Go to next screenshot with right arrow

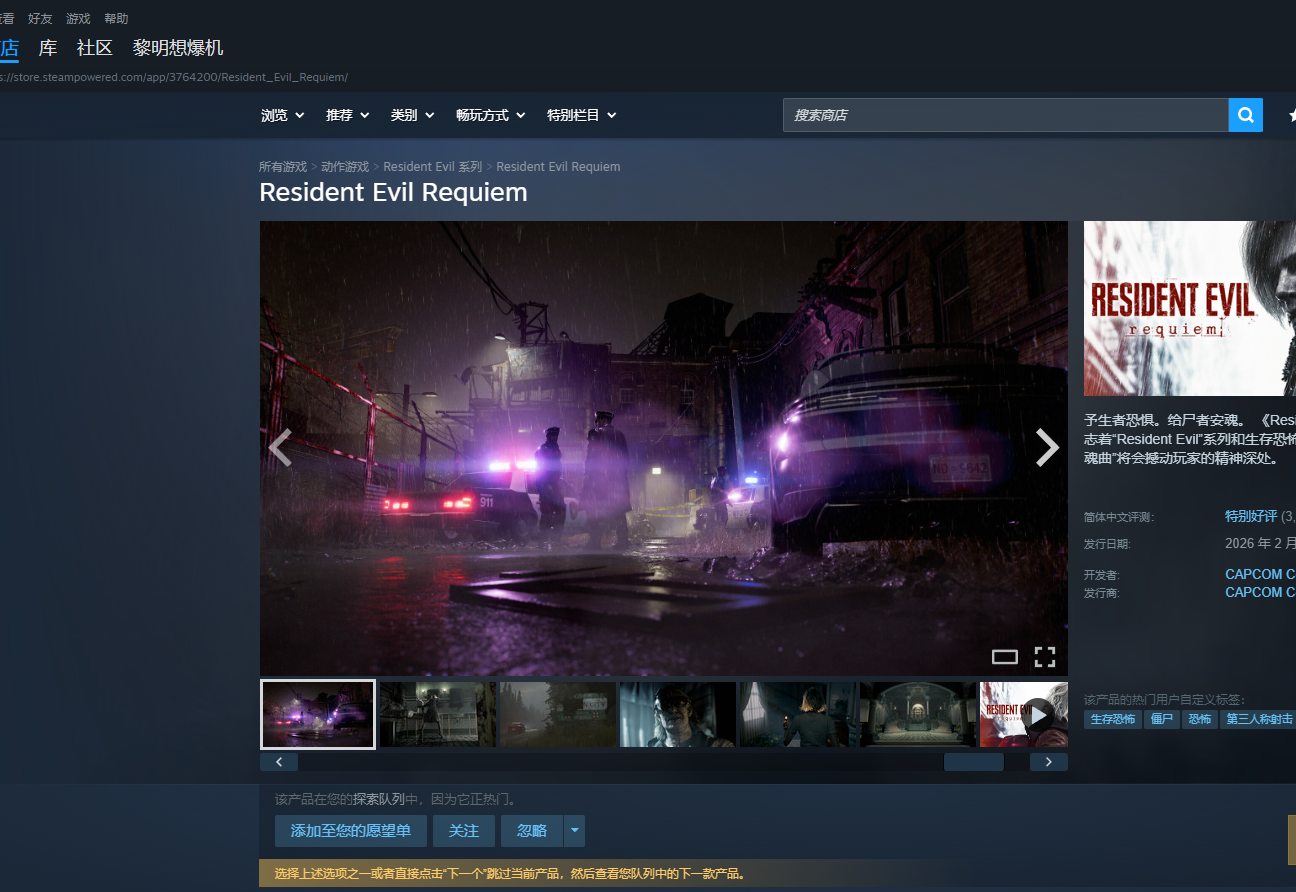point(1046,448)
